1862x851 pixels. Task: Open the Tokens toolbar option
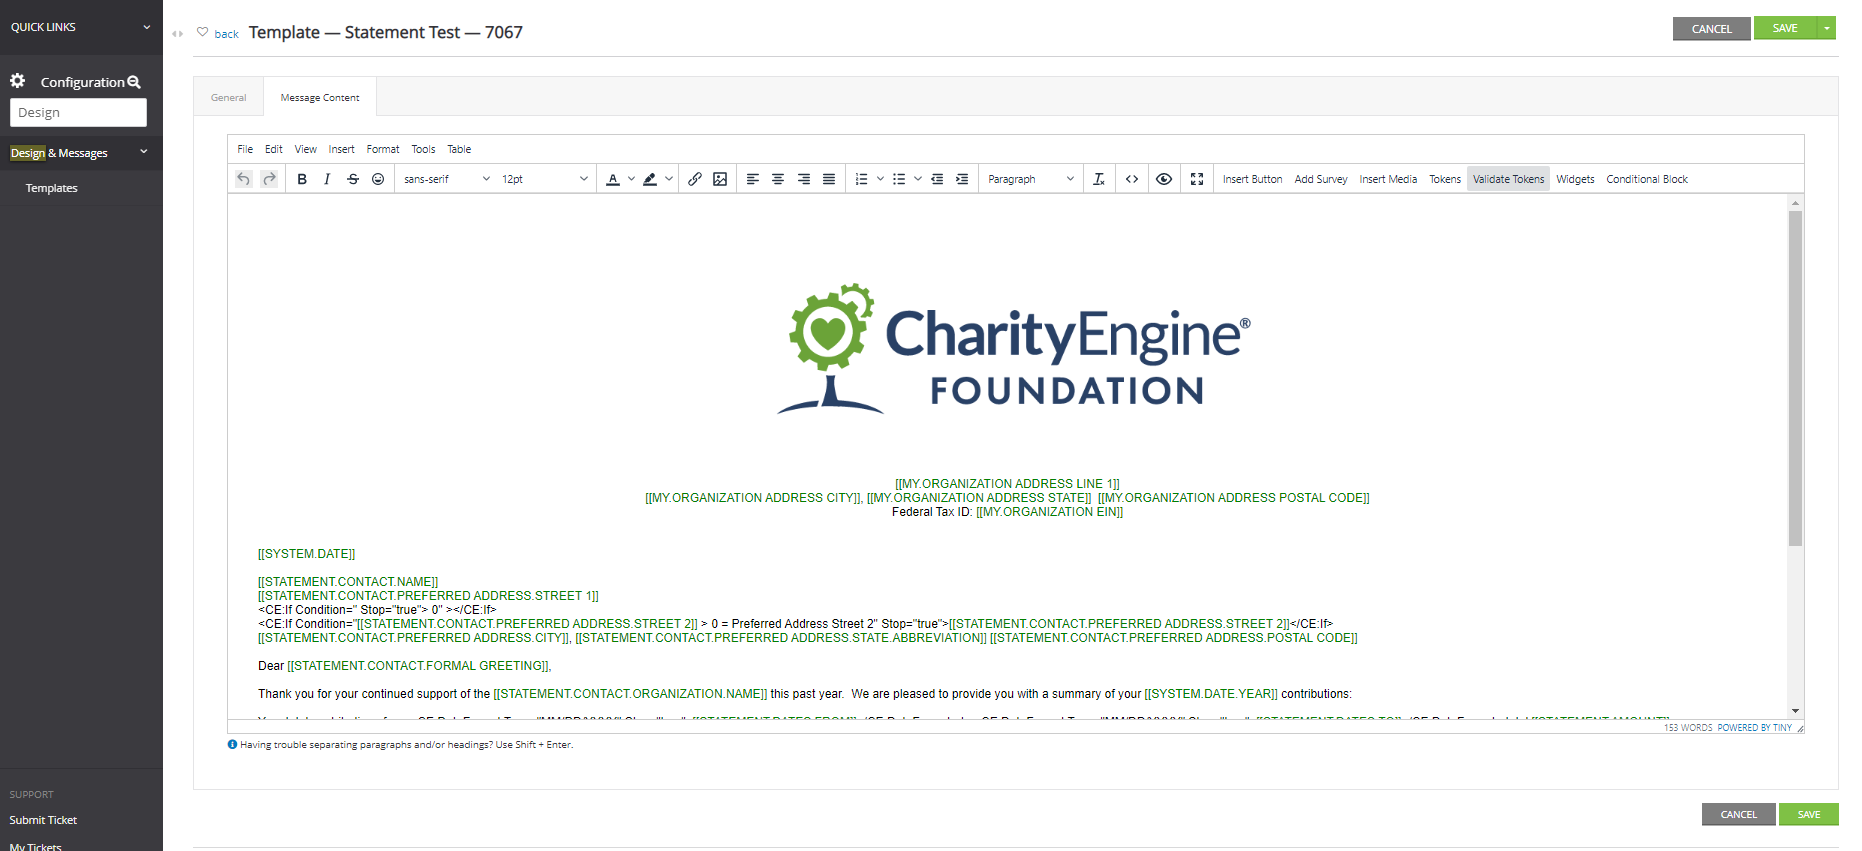click(1445, 179)
